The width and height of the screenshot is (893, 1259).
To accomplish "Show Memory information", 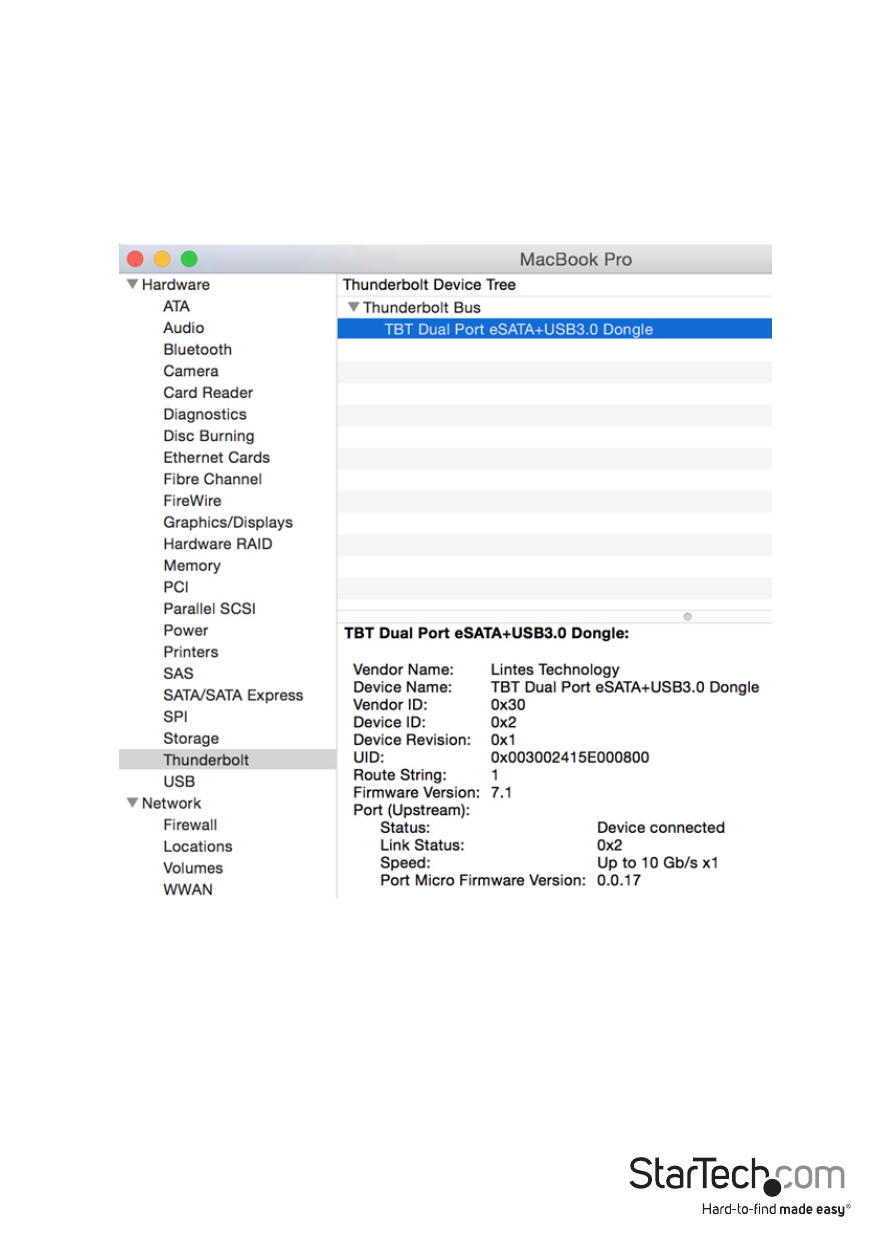I will pyautogui.click(x=192, y=566).
